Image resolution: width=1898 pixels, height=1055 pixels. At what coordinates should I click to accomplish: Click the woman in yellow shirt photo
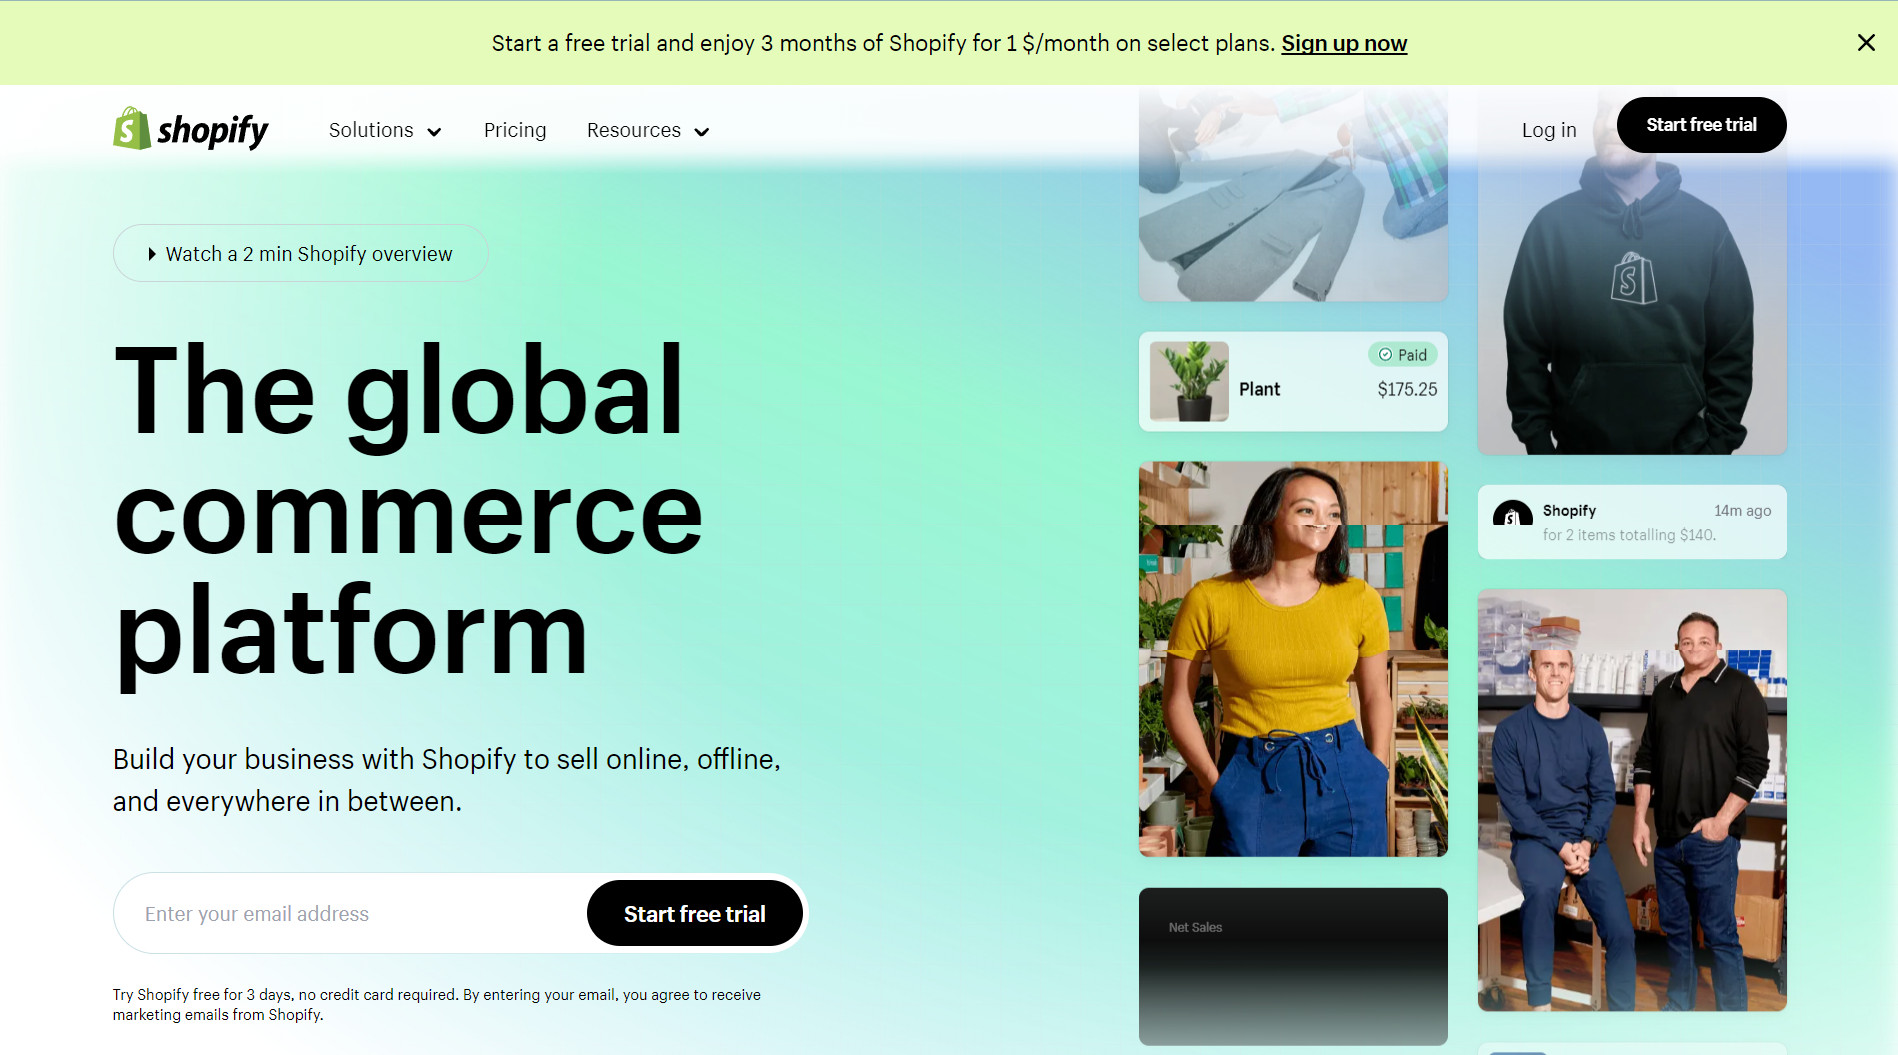pyautogui.click(x=1293, y=658)
